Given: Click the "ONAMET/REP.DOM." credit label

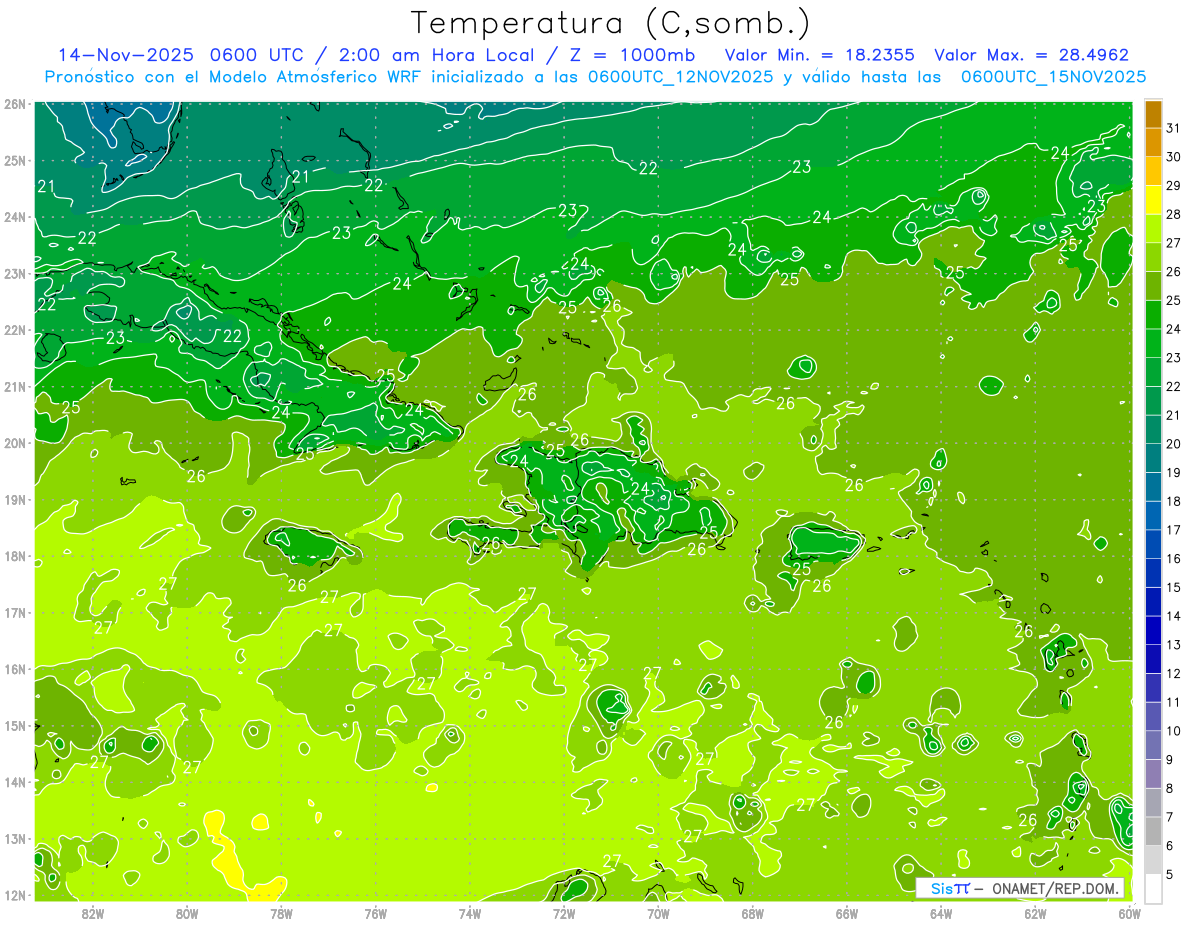Looking at the screenshot, I should [1056, 889].
